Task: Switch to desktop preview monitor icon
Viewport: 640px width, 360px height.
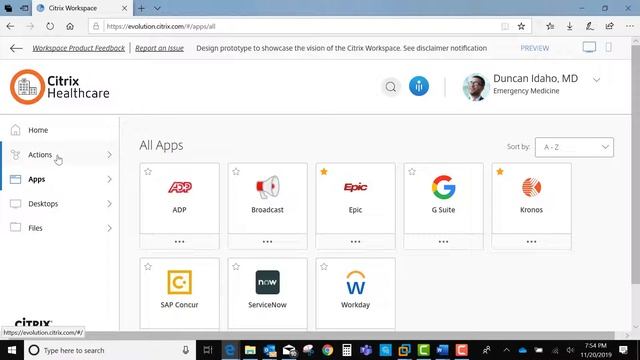Action: point(589,47)
